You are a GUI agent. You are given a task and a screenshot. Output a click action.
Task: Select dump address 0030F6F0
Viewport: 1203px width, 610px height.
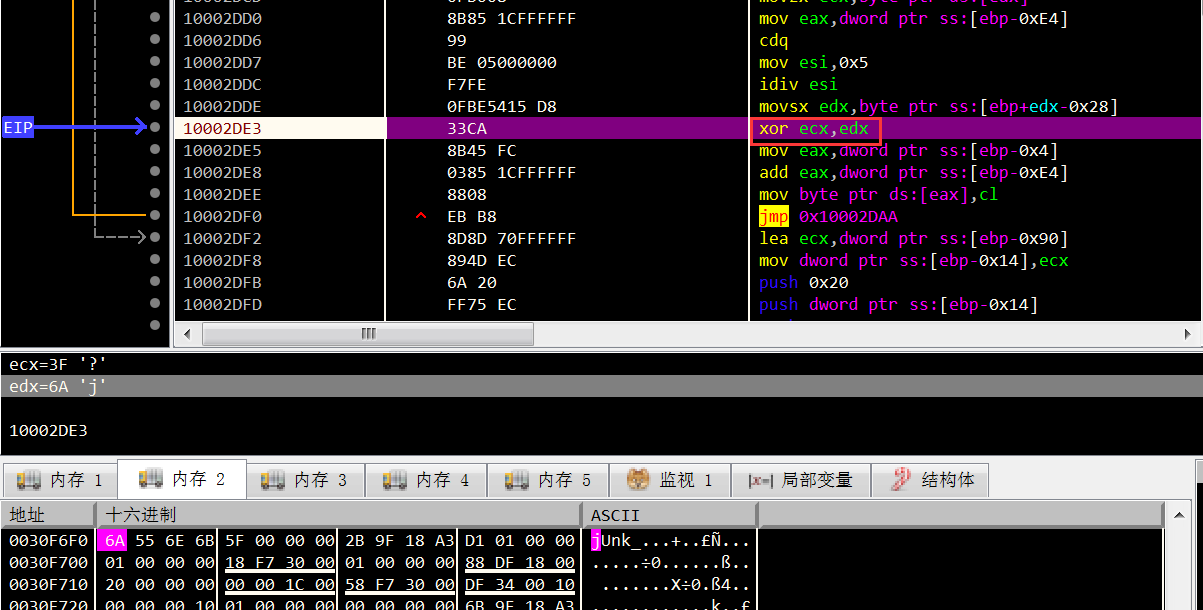[48, 540]
